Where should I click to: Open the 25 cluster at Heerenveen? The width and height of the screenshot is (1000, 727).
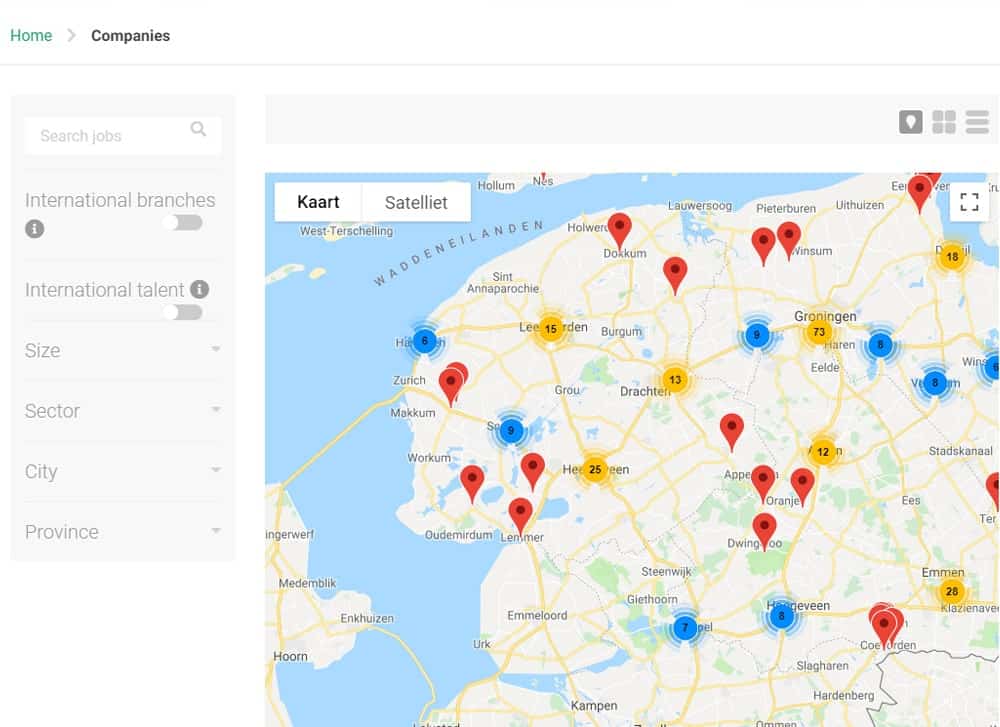click(595, 470)
